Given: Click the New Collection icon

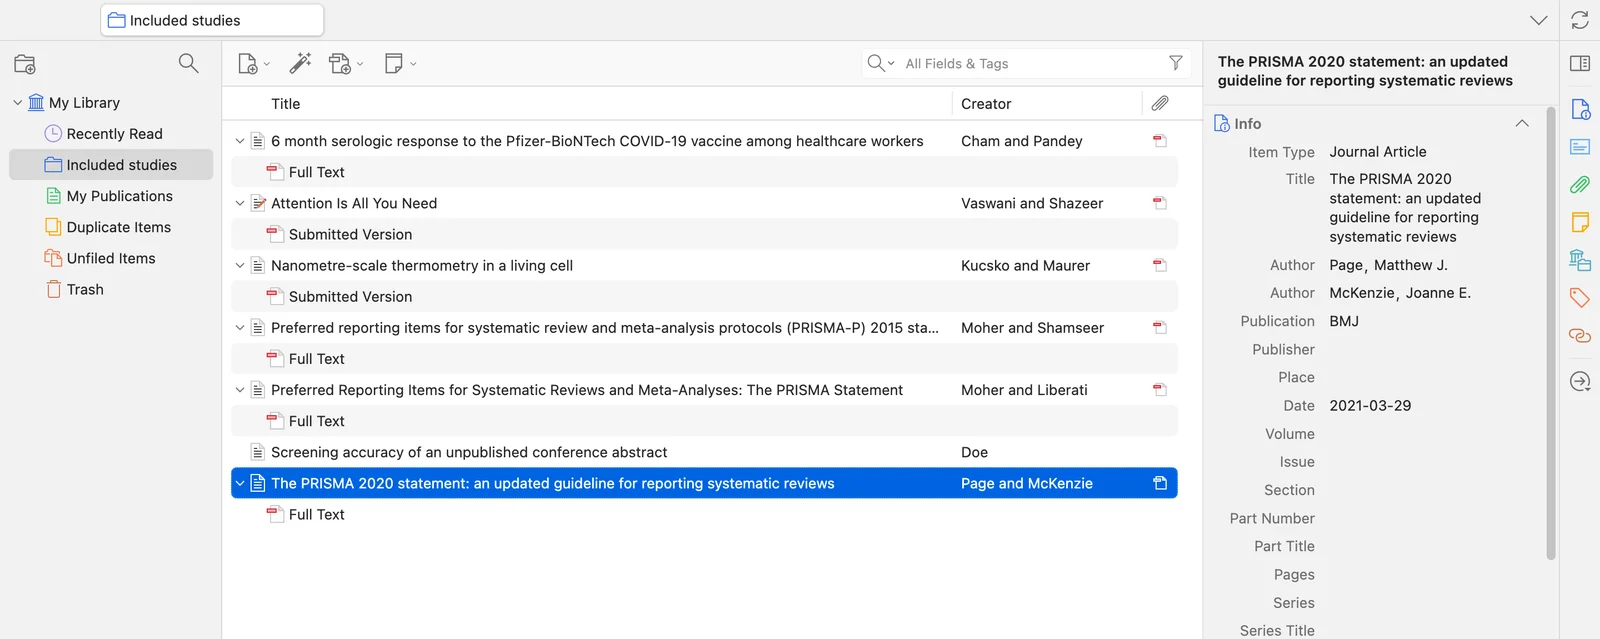Looking at the screenshot, I should pos(25,64).
